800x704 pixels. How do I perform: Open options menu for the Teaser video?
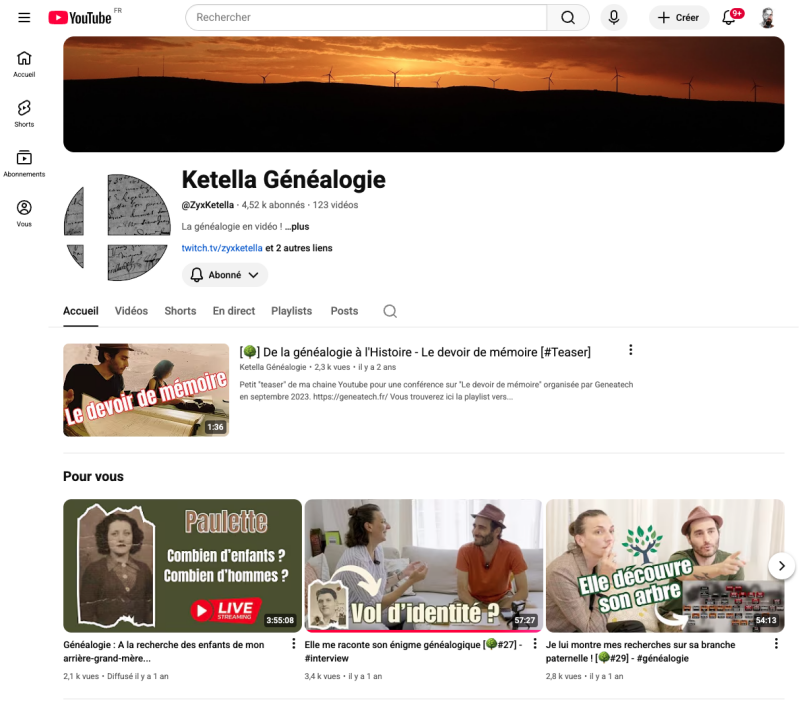point(631,350)
